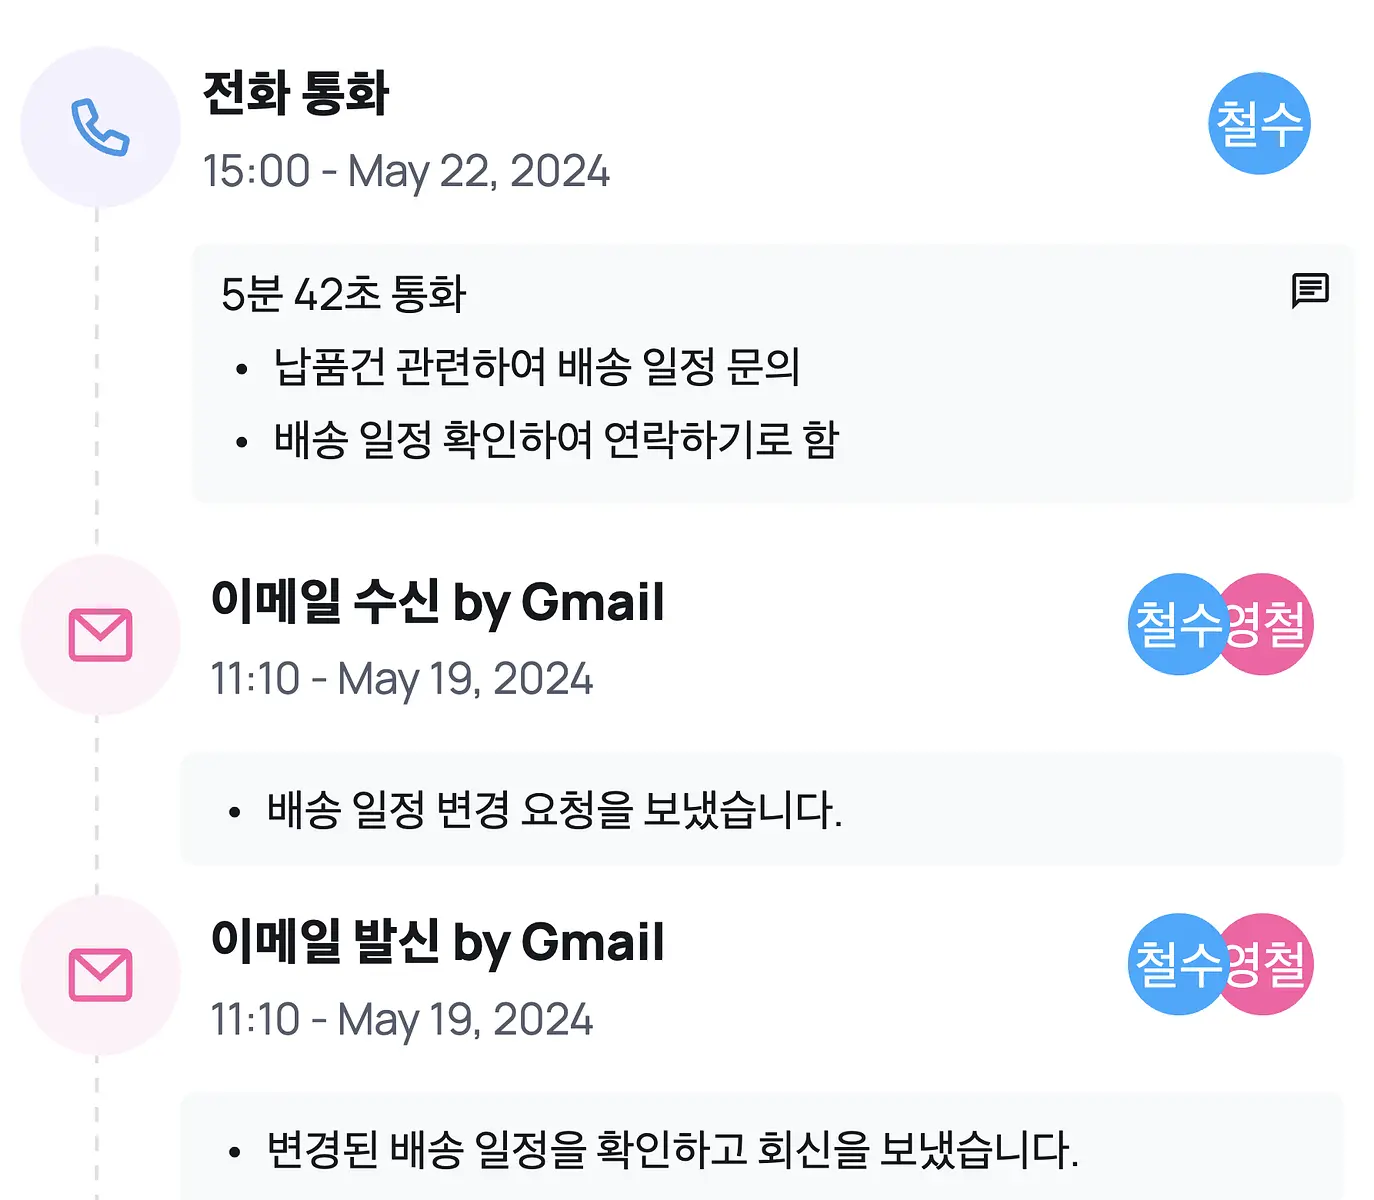Select the 철수 avatar on 전화 통화
The image size is (1374, 1200).
pyautogui.click(x=1260, y=123)
